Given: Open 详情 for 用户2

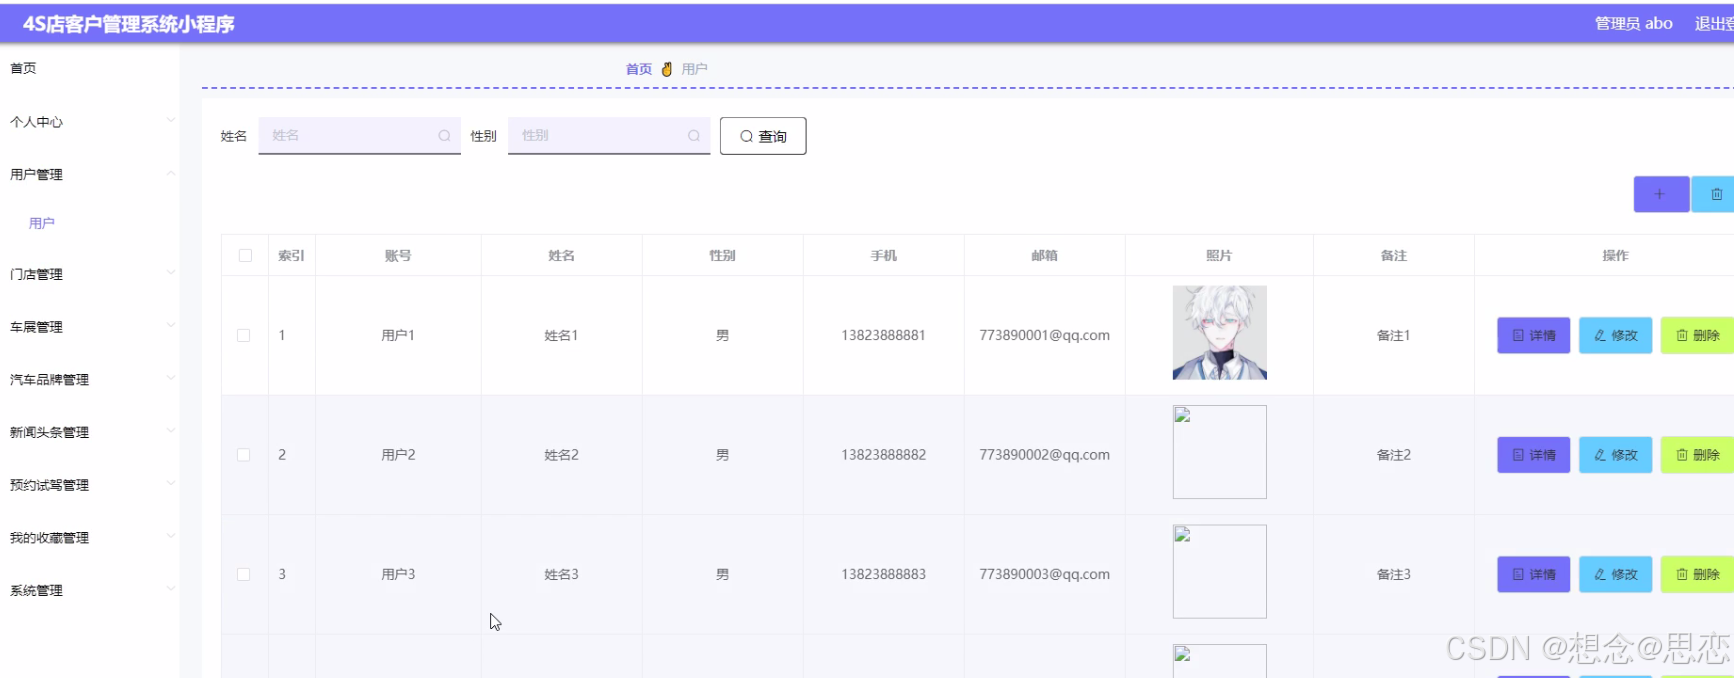Looking at the screenshot, I should [x=1533, y=455].
